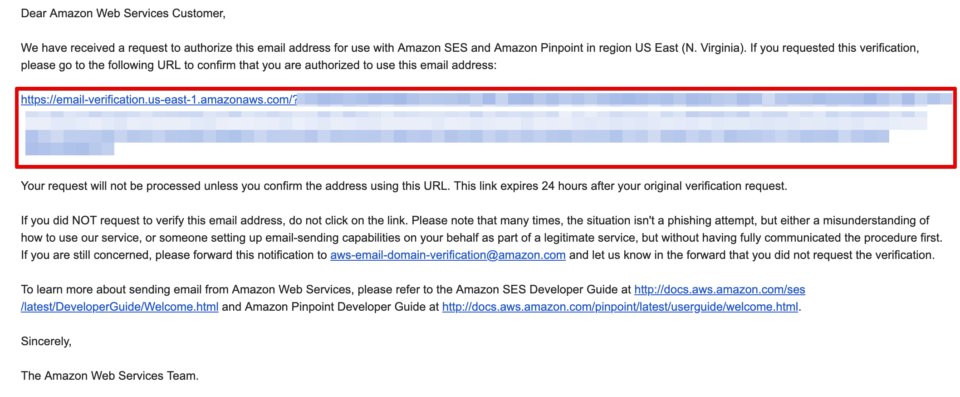This screenshot has width=960, height=397.
Task: Open the Pinpoint userguide welcome.html link
Action: (x=620, y=307)
